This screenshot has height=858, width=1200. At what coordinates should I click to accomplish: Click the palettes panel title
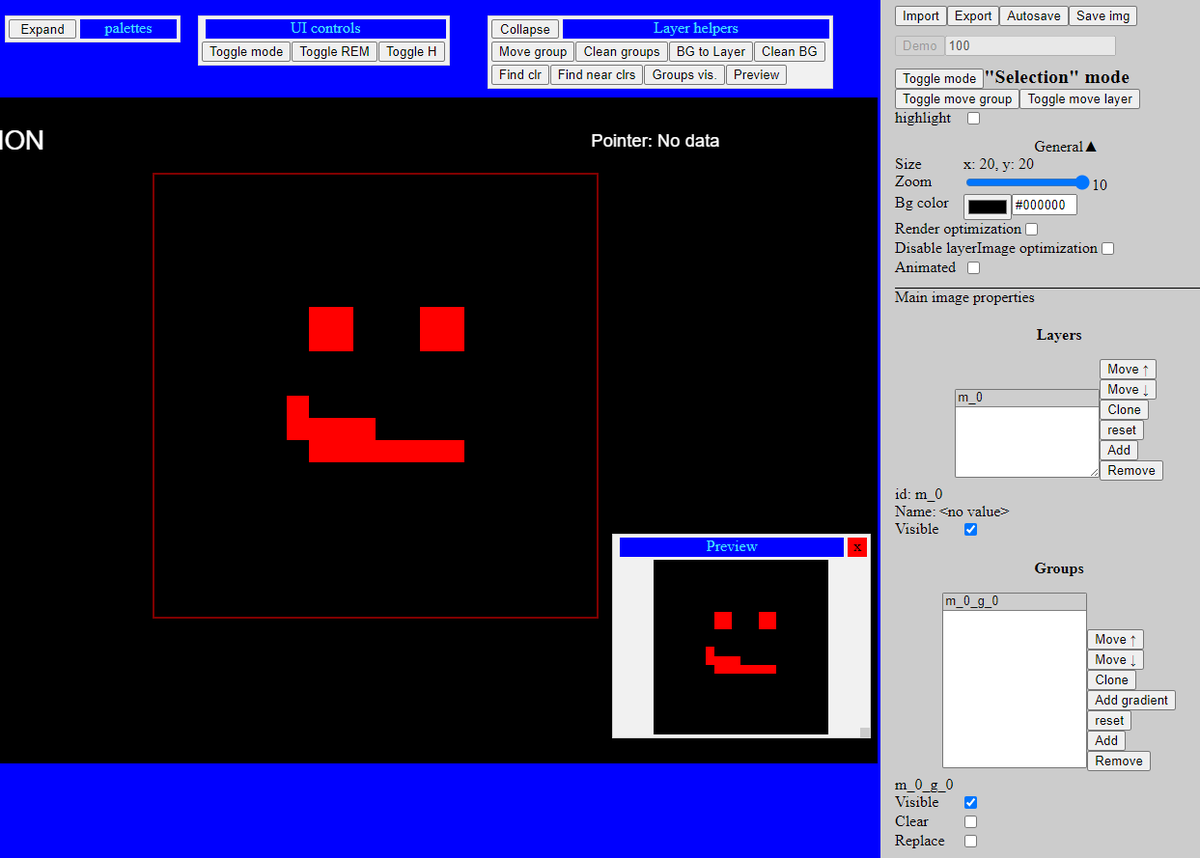pos(128,29)
